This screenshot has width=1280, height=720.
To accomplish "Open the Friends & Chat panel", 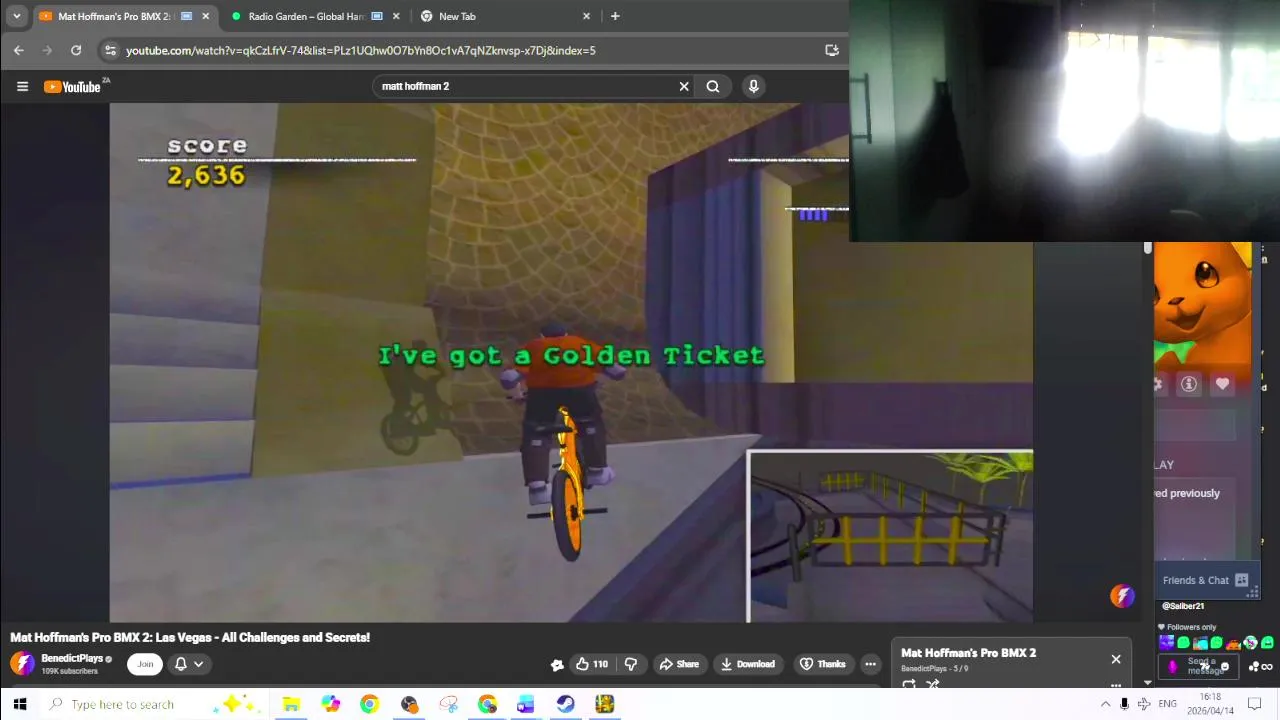I will [1205, 580].
